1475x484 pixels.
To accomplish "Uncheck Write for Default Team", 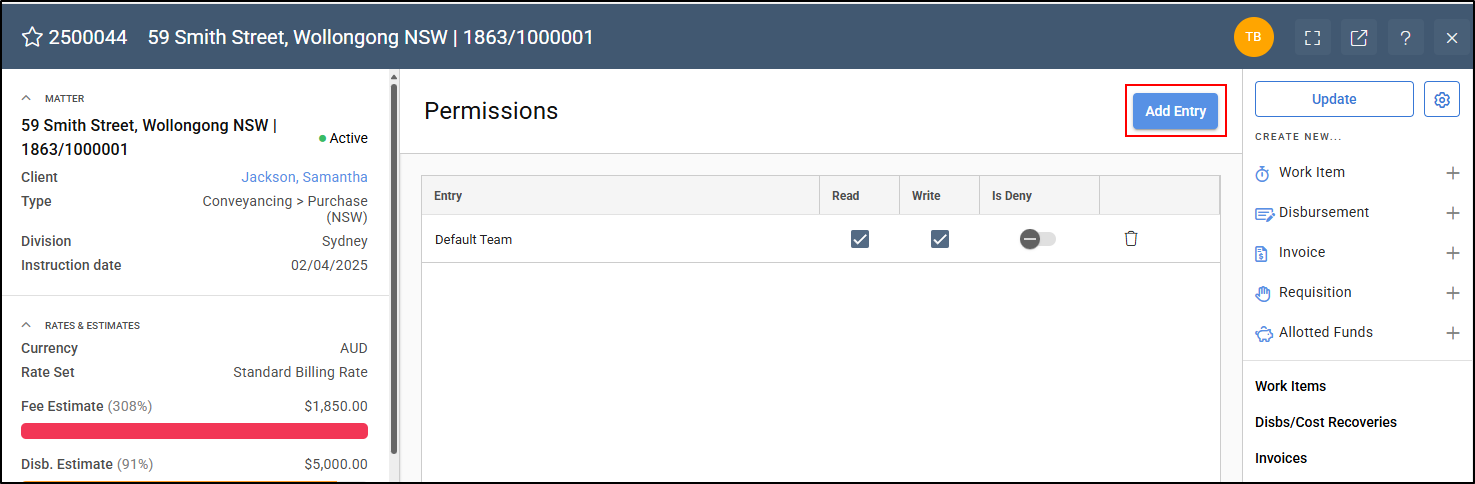I will tap(940, 239).
